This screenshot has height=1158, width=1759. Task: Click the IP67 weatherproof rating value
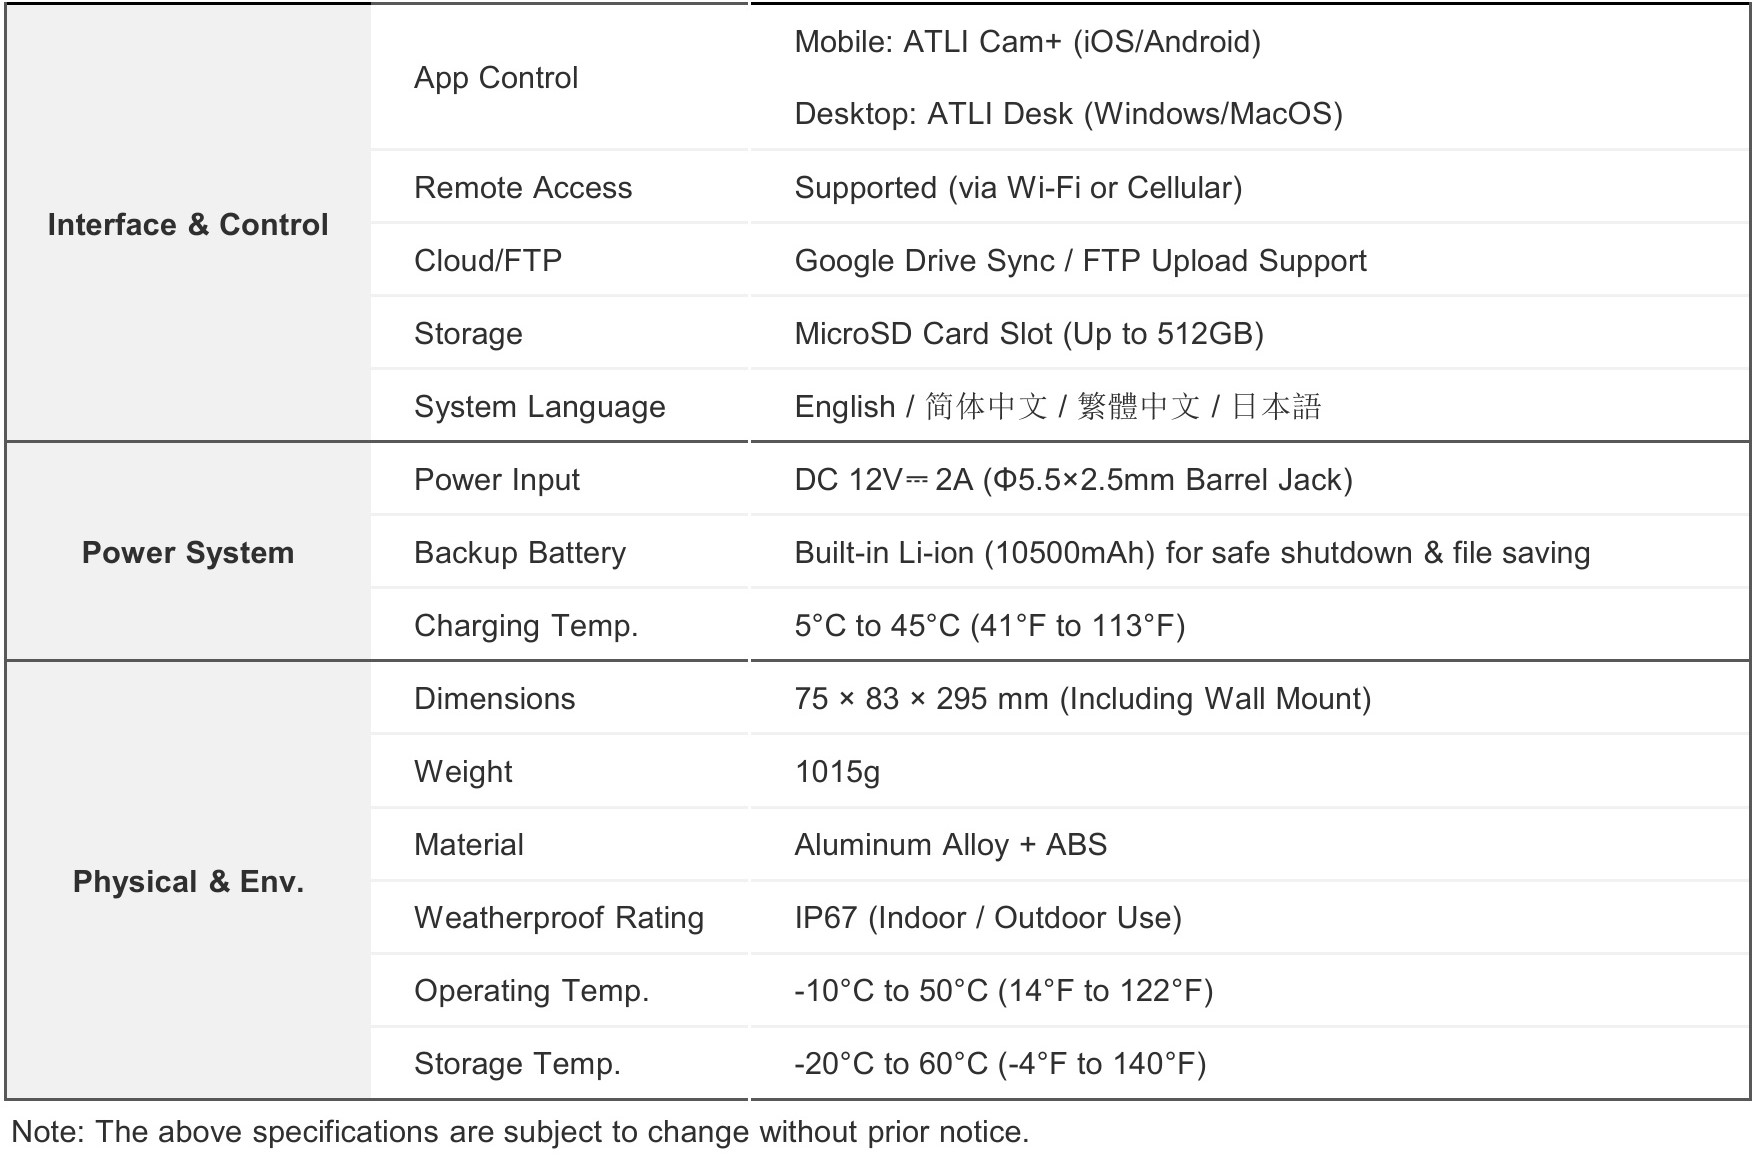988,918
